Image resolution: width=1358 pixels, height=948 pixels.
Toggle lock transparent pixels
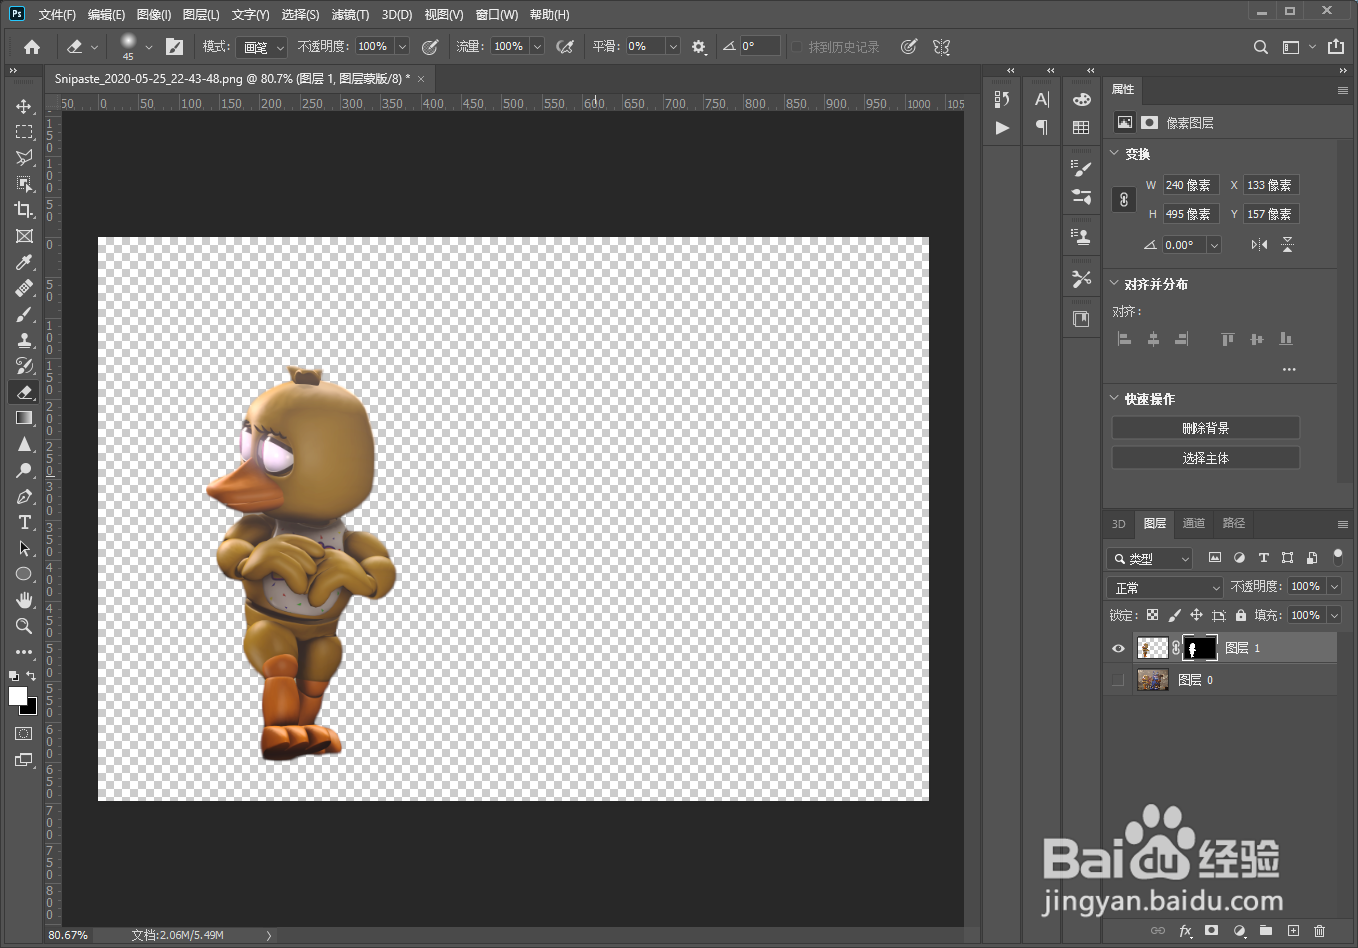1152,615
